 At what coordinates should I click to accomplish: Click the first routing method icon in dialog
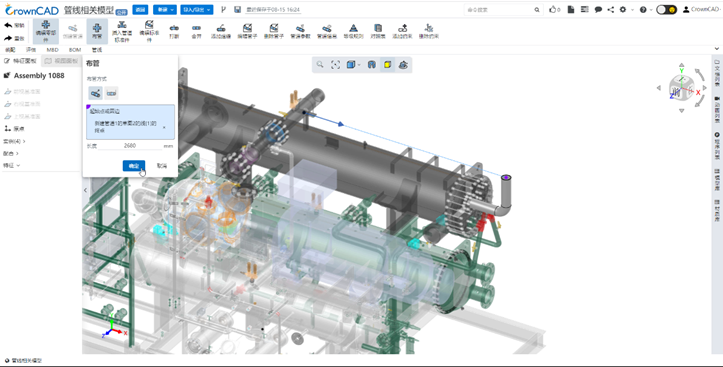click(95, 93)
